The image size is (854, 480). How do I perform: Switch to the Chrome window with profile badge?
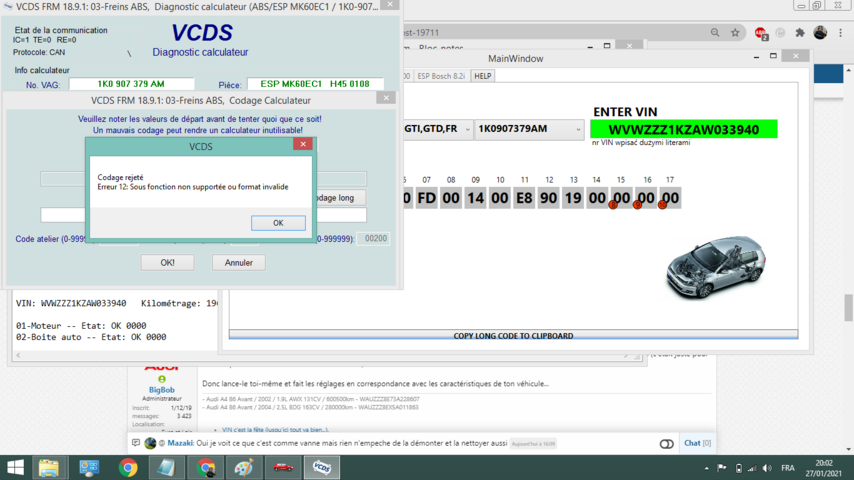pos(206,467)
